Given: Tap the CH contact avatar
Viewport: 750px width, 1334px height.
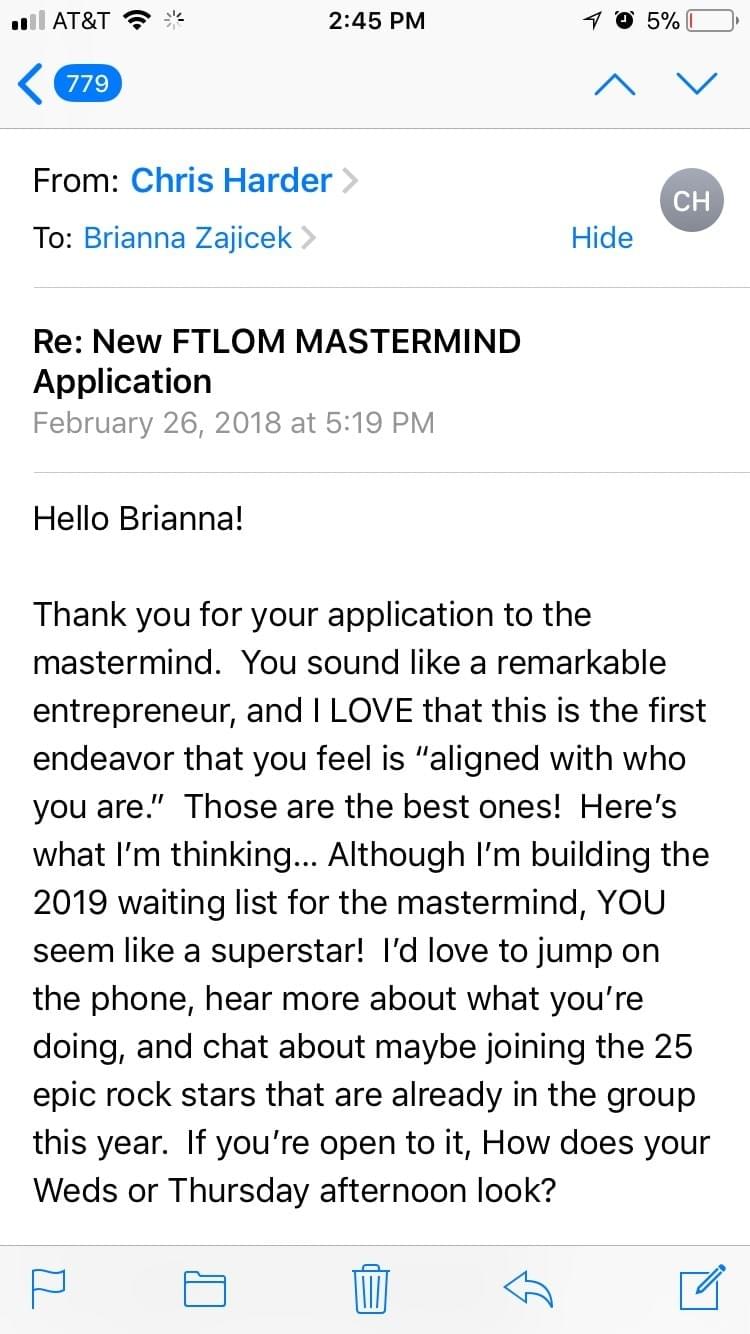Looking at the screenshot, I should tap(691, 201).
